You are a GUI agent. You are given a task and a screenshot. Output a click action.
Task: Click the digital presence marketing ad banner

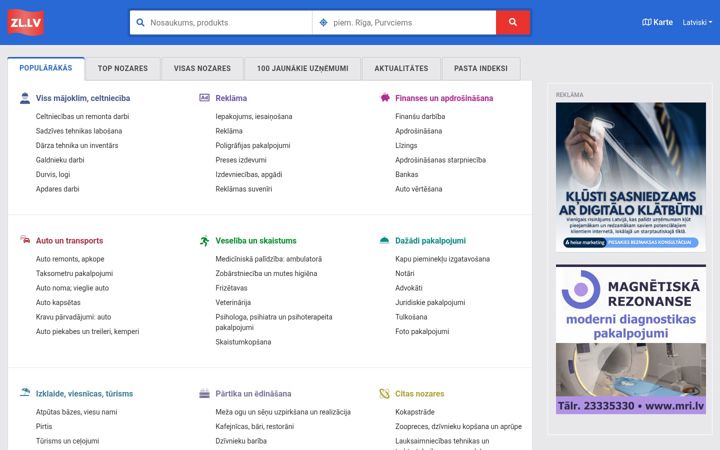[x=630, y=177]
